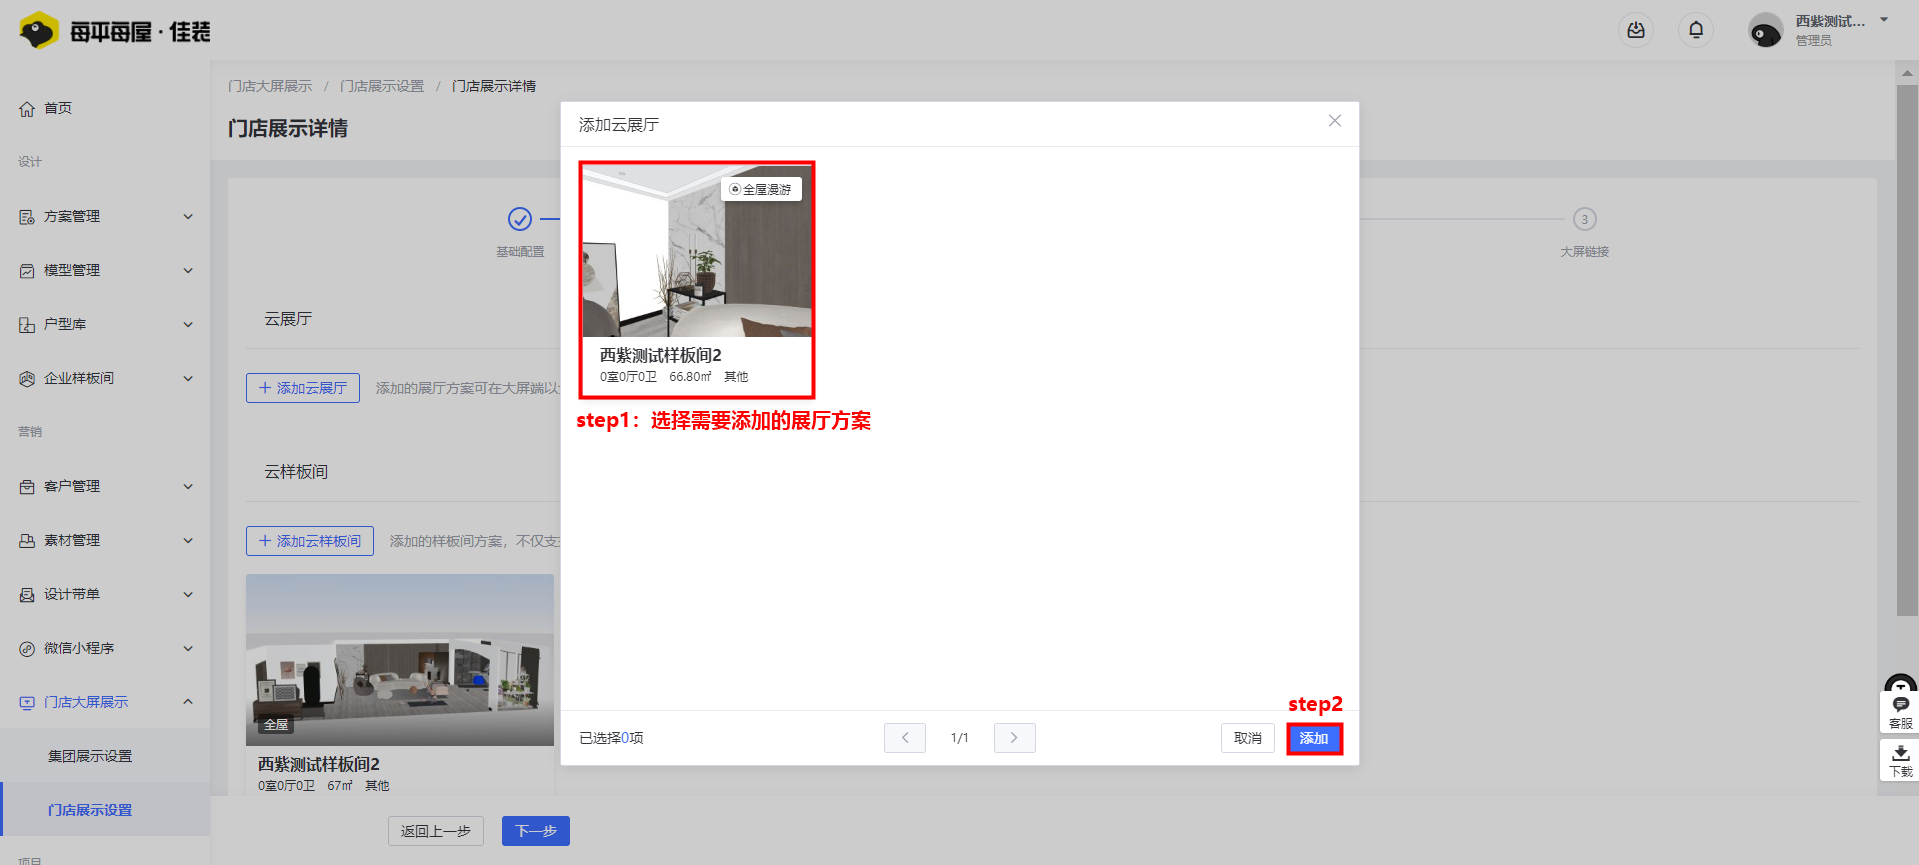Click the 下一步 button
This screenshot has width=1919, height=865.
(x=536, y=831)
